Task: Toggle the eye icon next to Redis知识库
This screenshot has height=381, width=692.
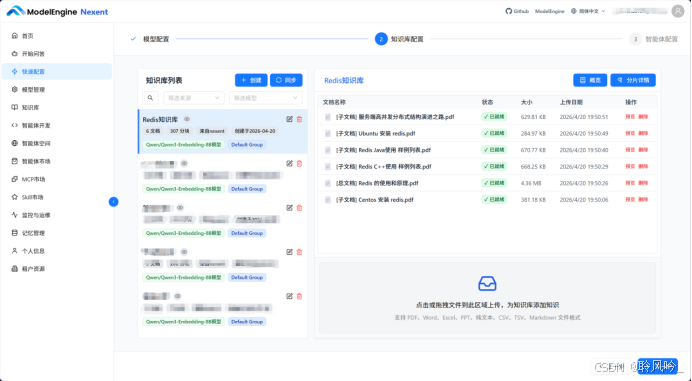Action: pyautogui.click(x=187, y=119)
